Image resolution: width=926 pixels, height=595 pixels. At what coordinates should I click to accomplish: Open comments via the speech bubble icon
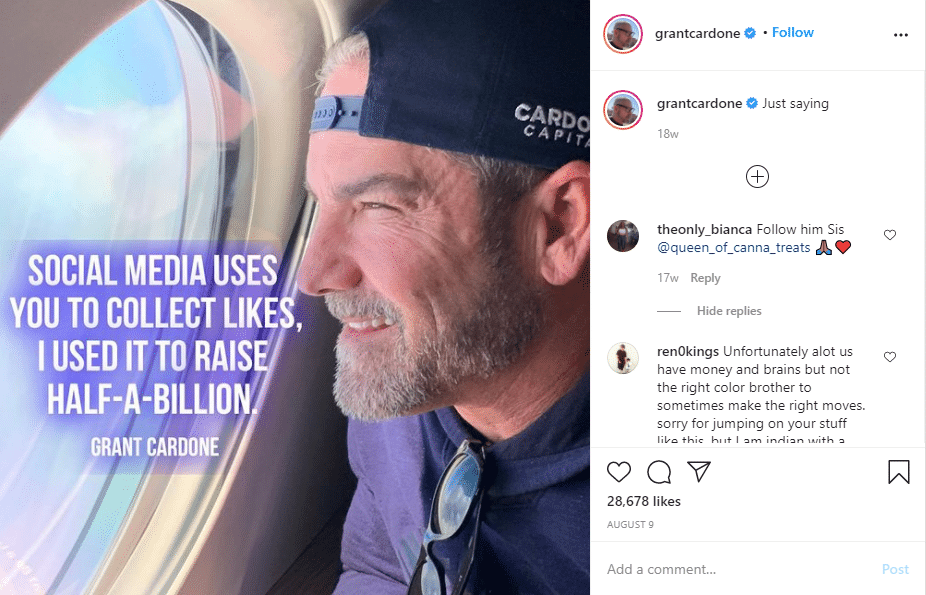point(659,471)
